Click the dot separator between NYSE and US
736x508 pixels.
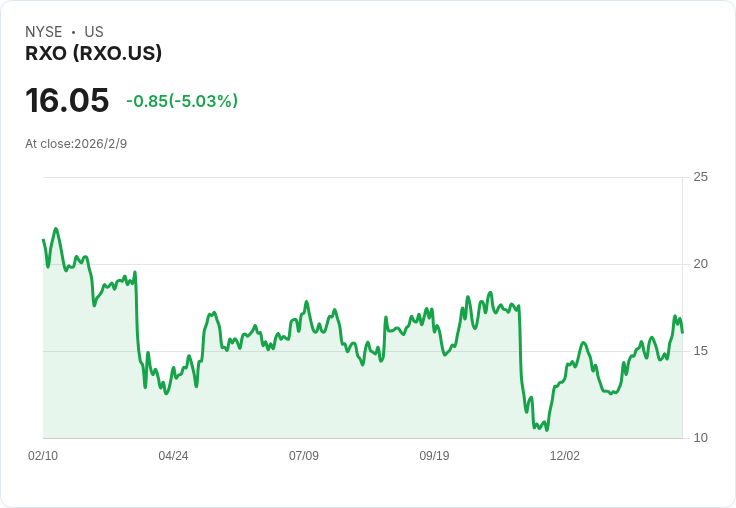pos(73,32)
